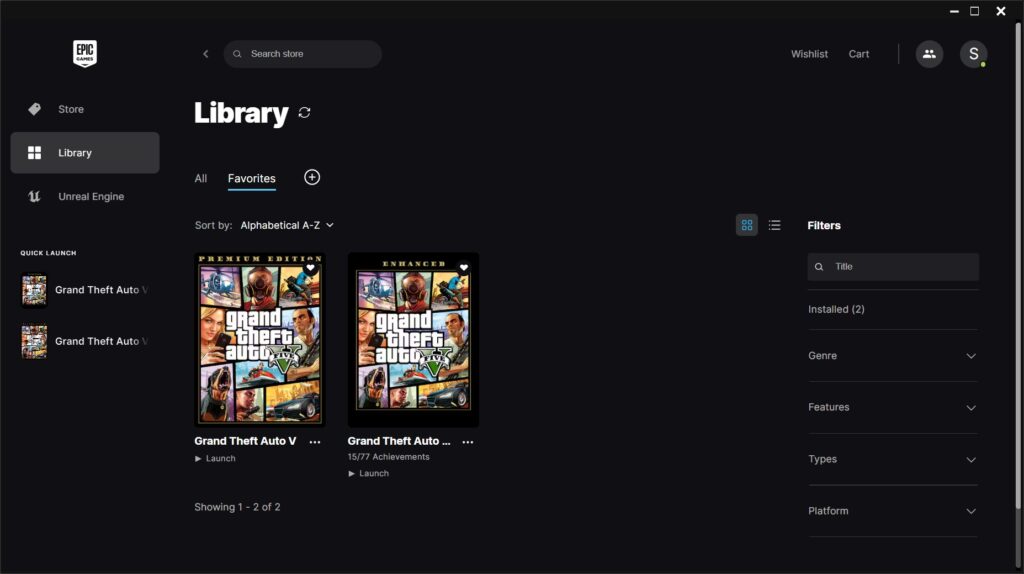The height and width of the screenshot is (574, 1024).
Task: Quick launch the second Grand Theft Auto entry
Action: click(85, 342)
